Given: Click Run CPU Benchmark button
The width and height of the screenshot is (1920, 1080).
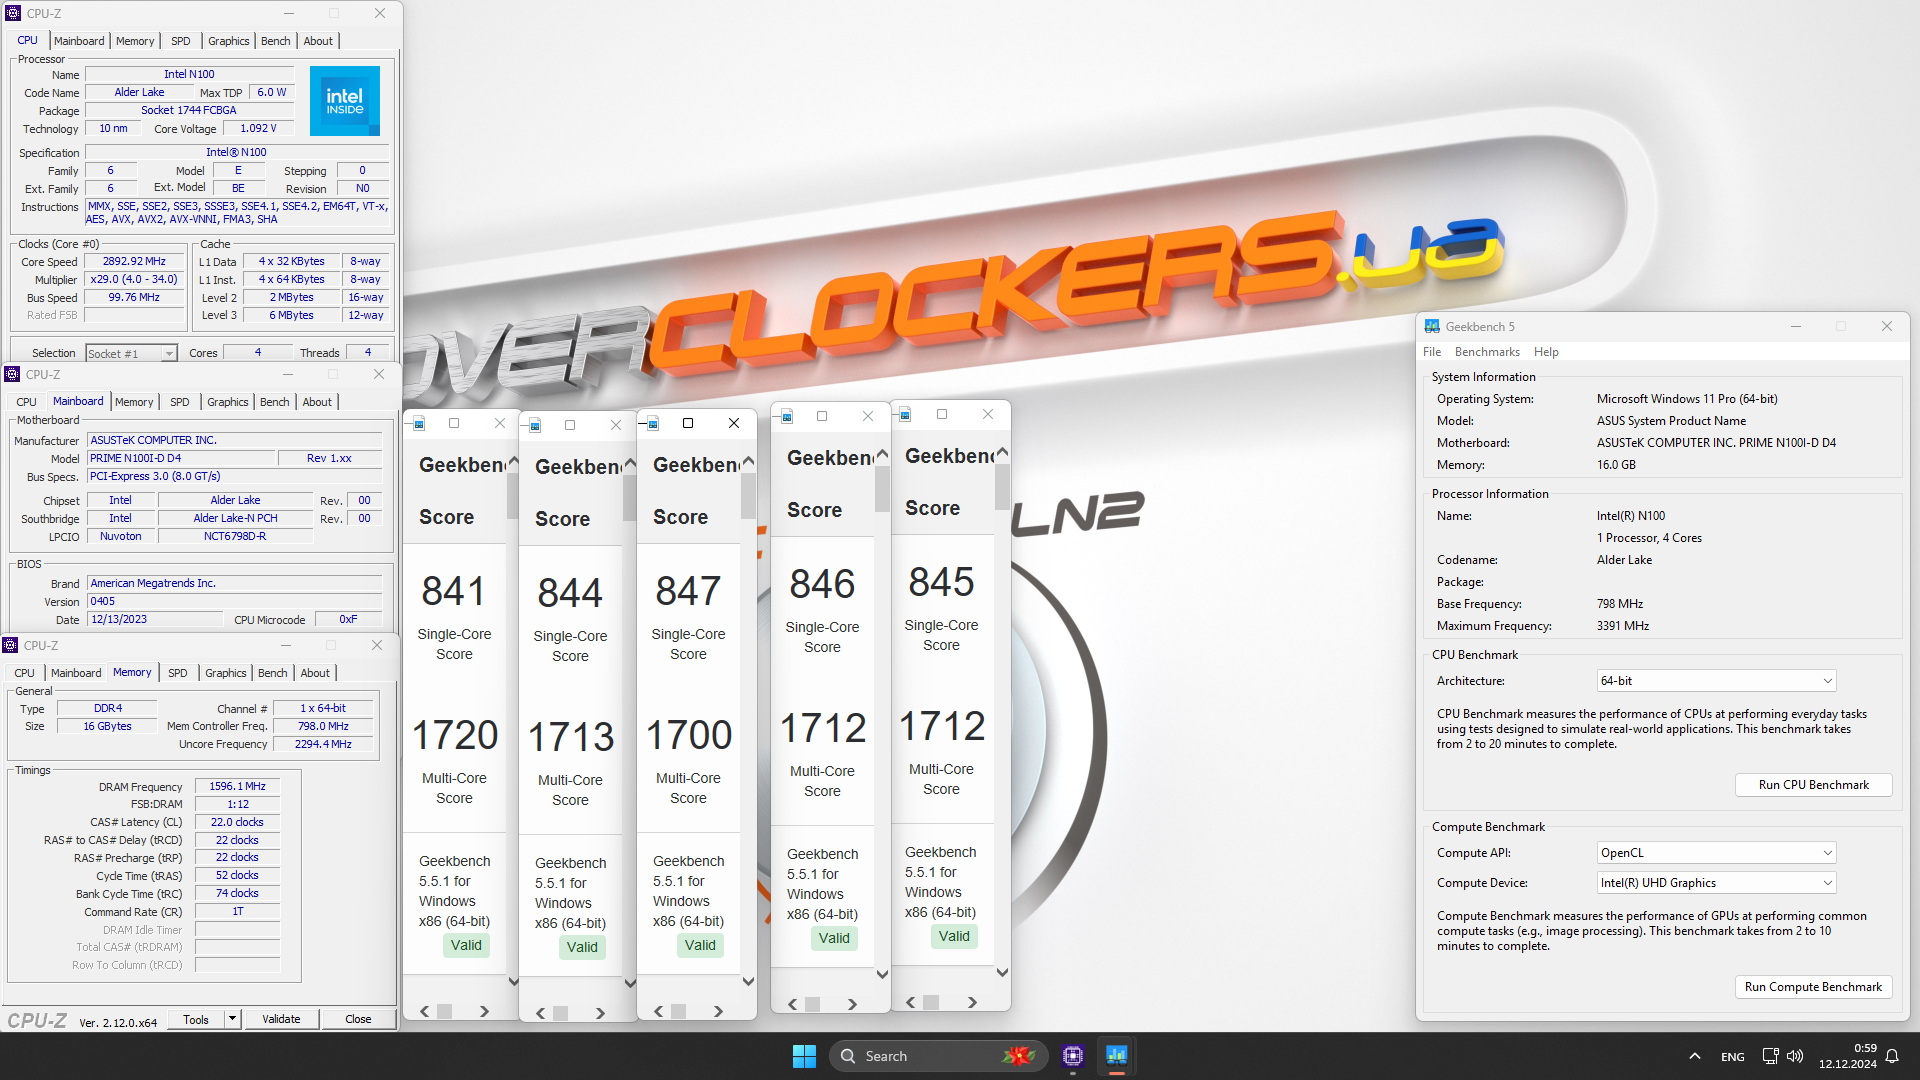Looking at the screenshot, I should point(1813,785).
